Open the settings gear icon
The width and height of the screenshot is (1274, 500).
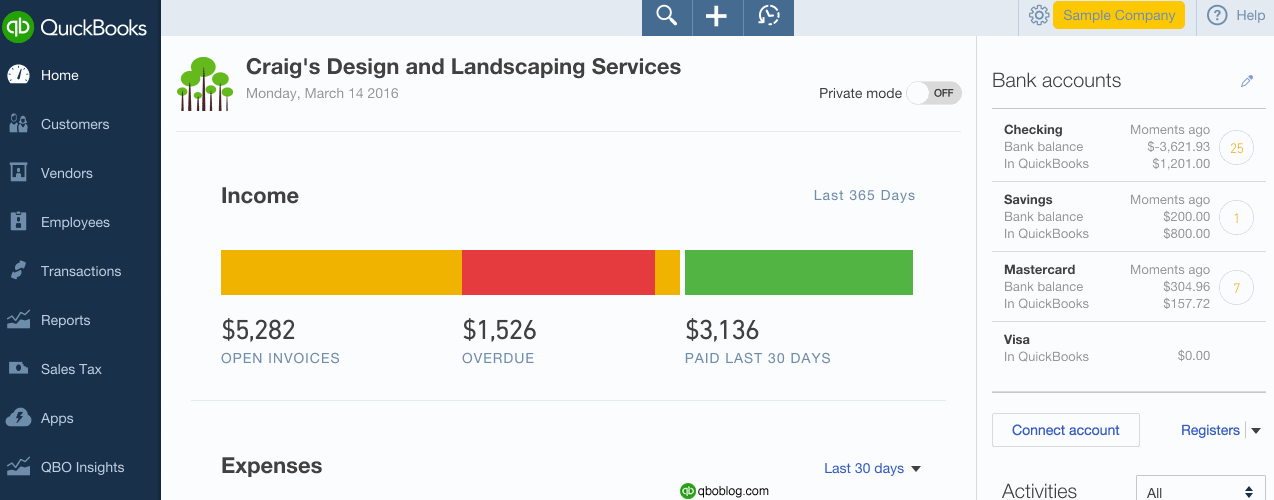(1038, 16)
